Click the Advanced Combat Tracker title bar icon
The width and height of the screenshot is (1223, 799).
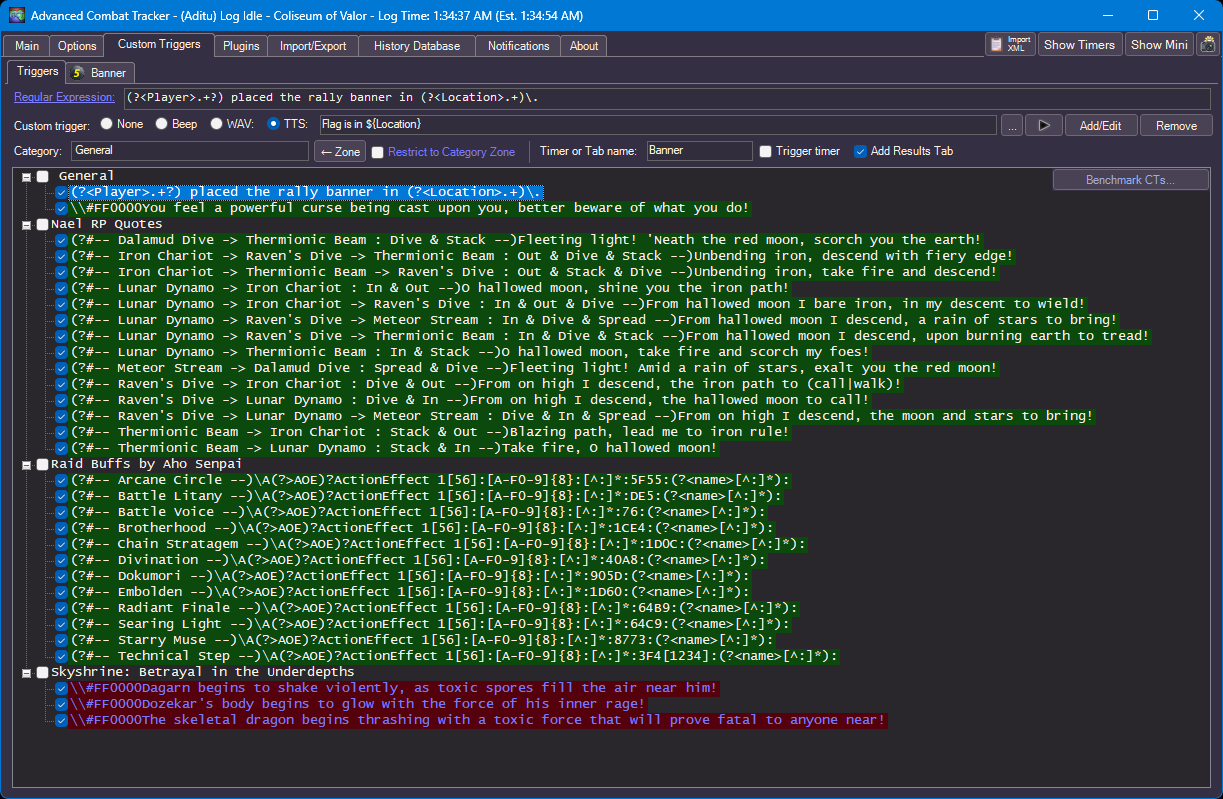click(17, 16)
